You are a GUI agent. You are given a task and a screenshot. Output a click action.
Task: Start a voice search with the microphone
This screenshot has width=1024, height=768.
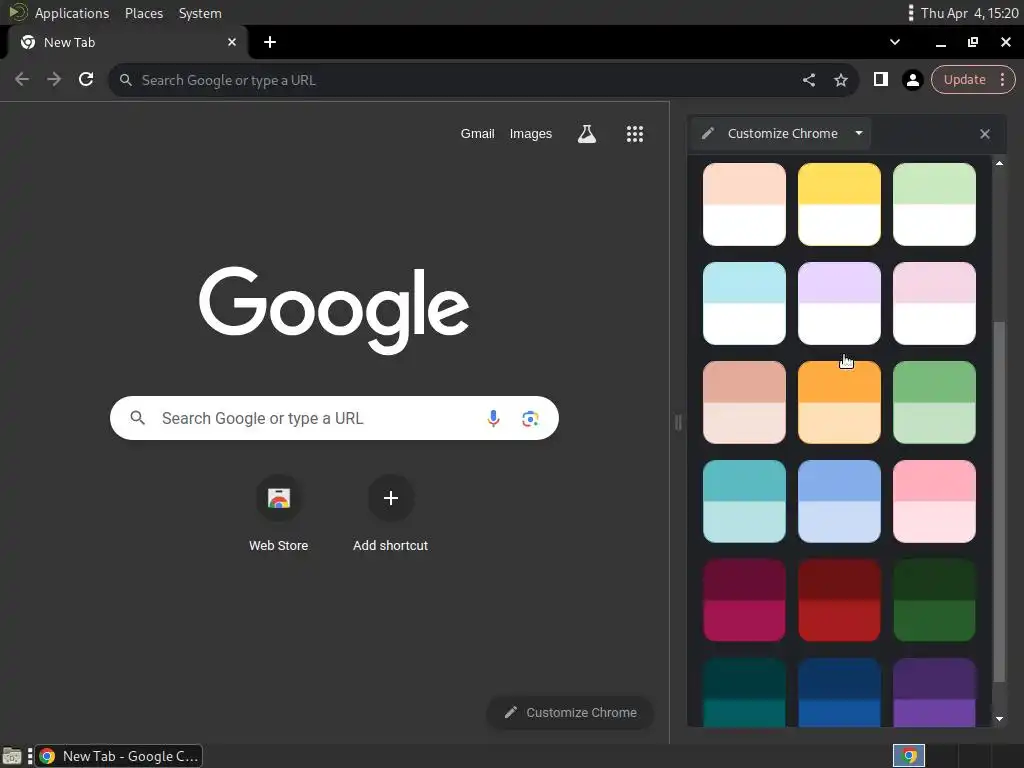(x=493, y=418)
